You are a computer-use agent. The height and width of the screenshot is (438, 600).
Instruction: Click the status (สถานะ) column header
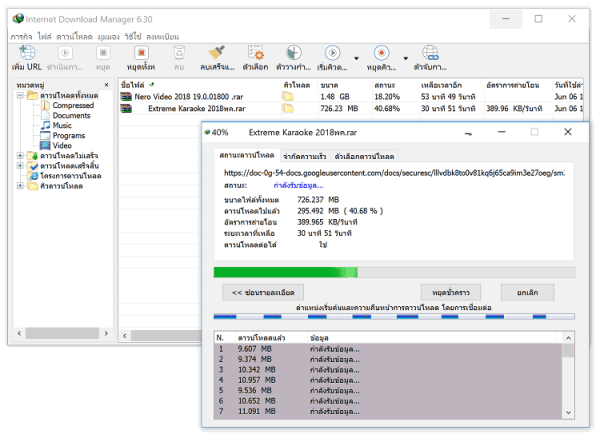pyautogui.click(x=395, y=85)
